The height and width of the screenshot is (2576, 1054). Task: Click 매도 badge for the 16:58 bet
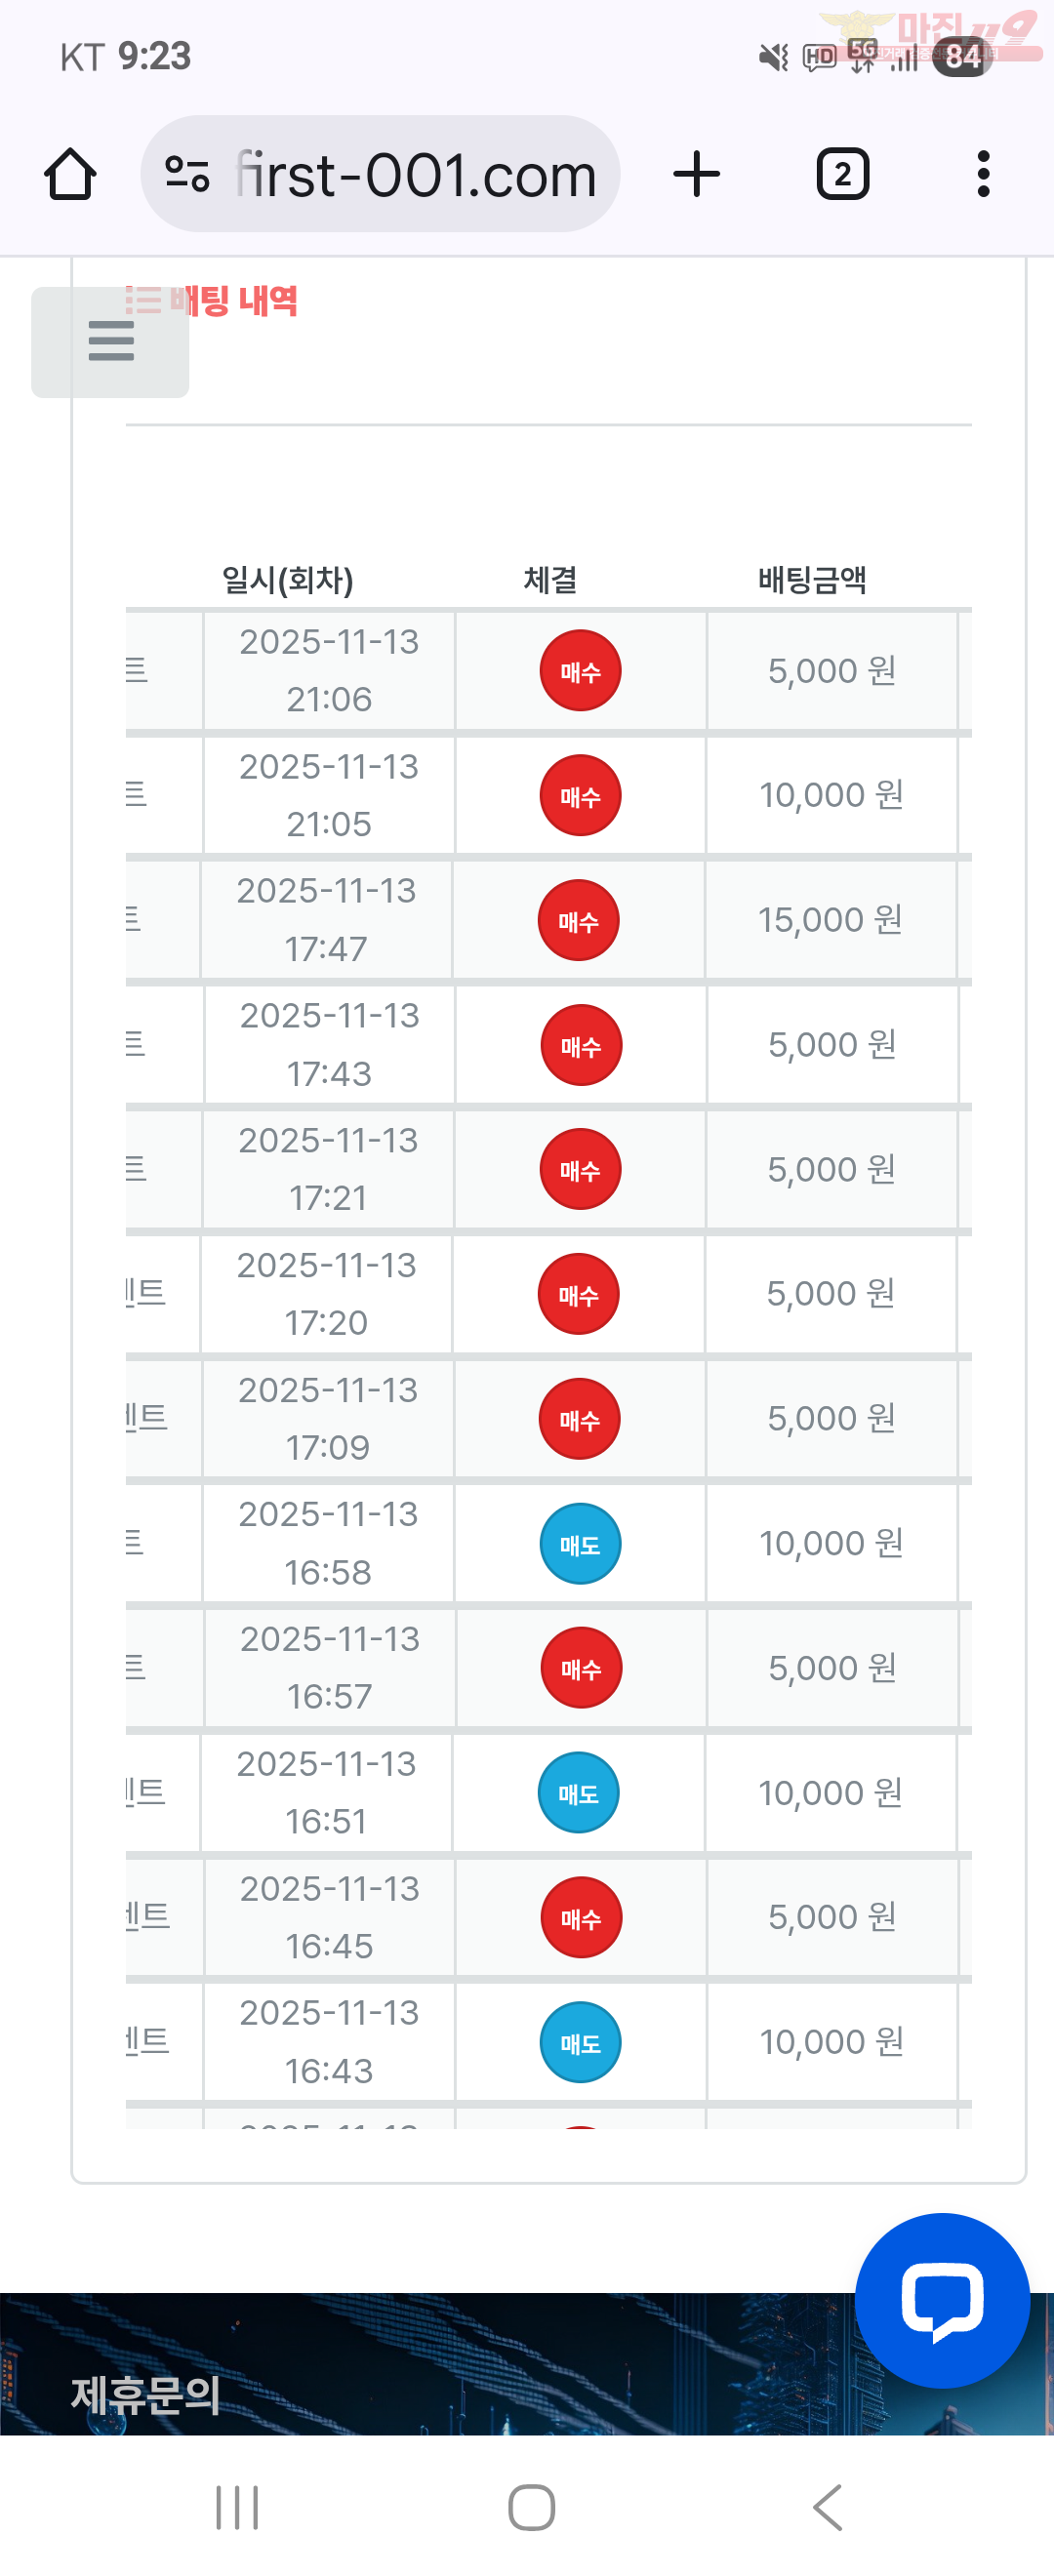click(580, 1543)
